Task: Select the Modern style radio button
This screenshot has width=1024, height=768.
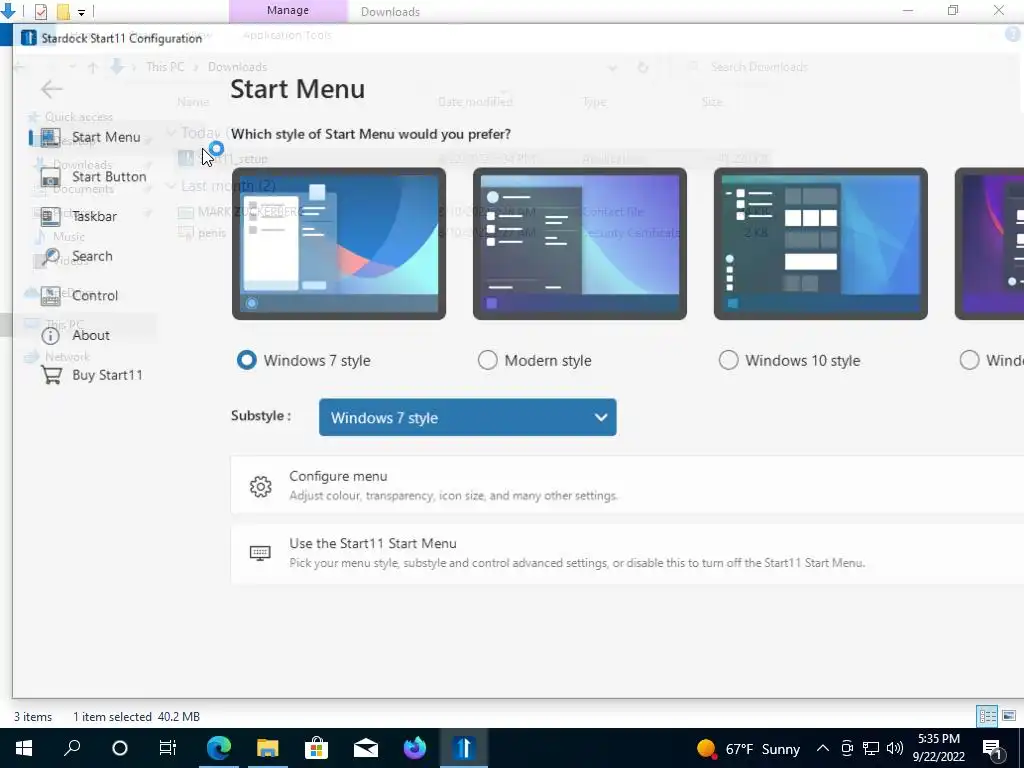Action: point(488,360)
